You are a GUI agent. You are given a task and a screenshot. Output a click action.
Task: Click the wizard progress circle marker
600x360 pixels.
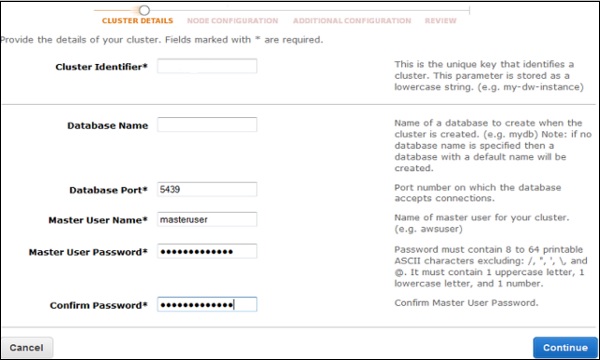[x=144, y=10]
